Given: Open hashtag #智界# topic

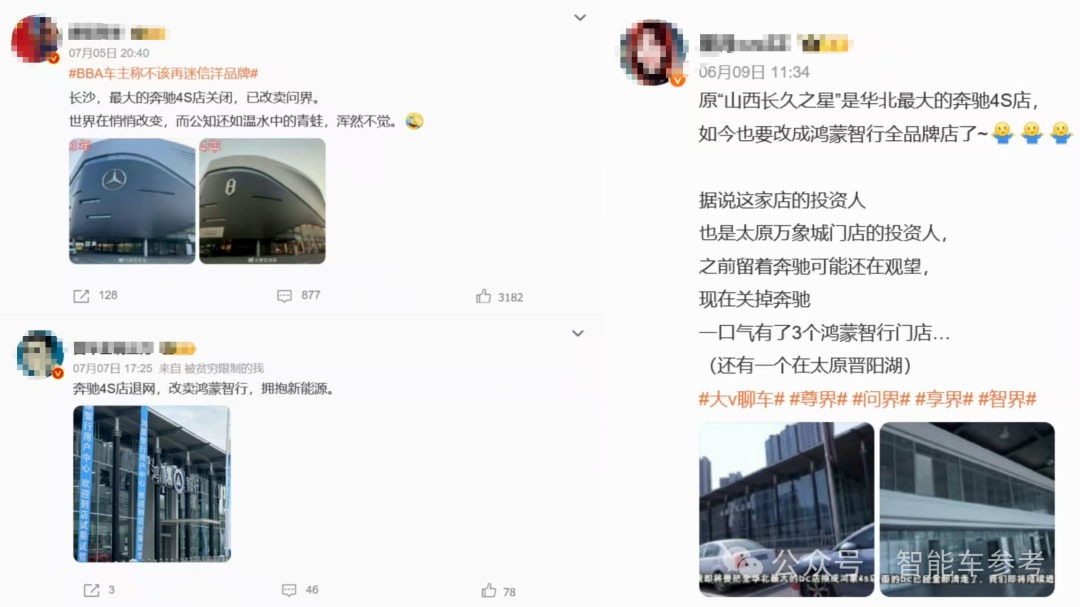Looking at the screenshot, I should pyautogui.click(x=1007, y=399).
